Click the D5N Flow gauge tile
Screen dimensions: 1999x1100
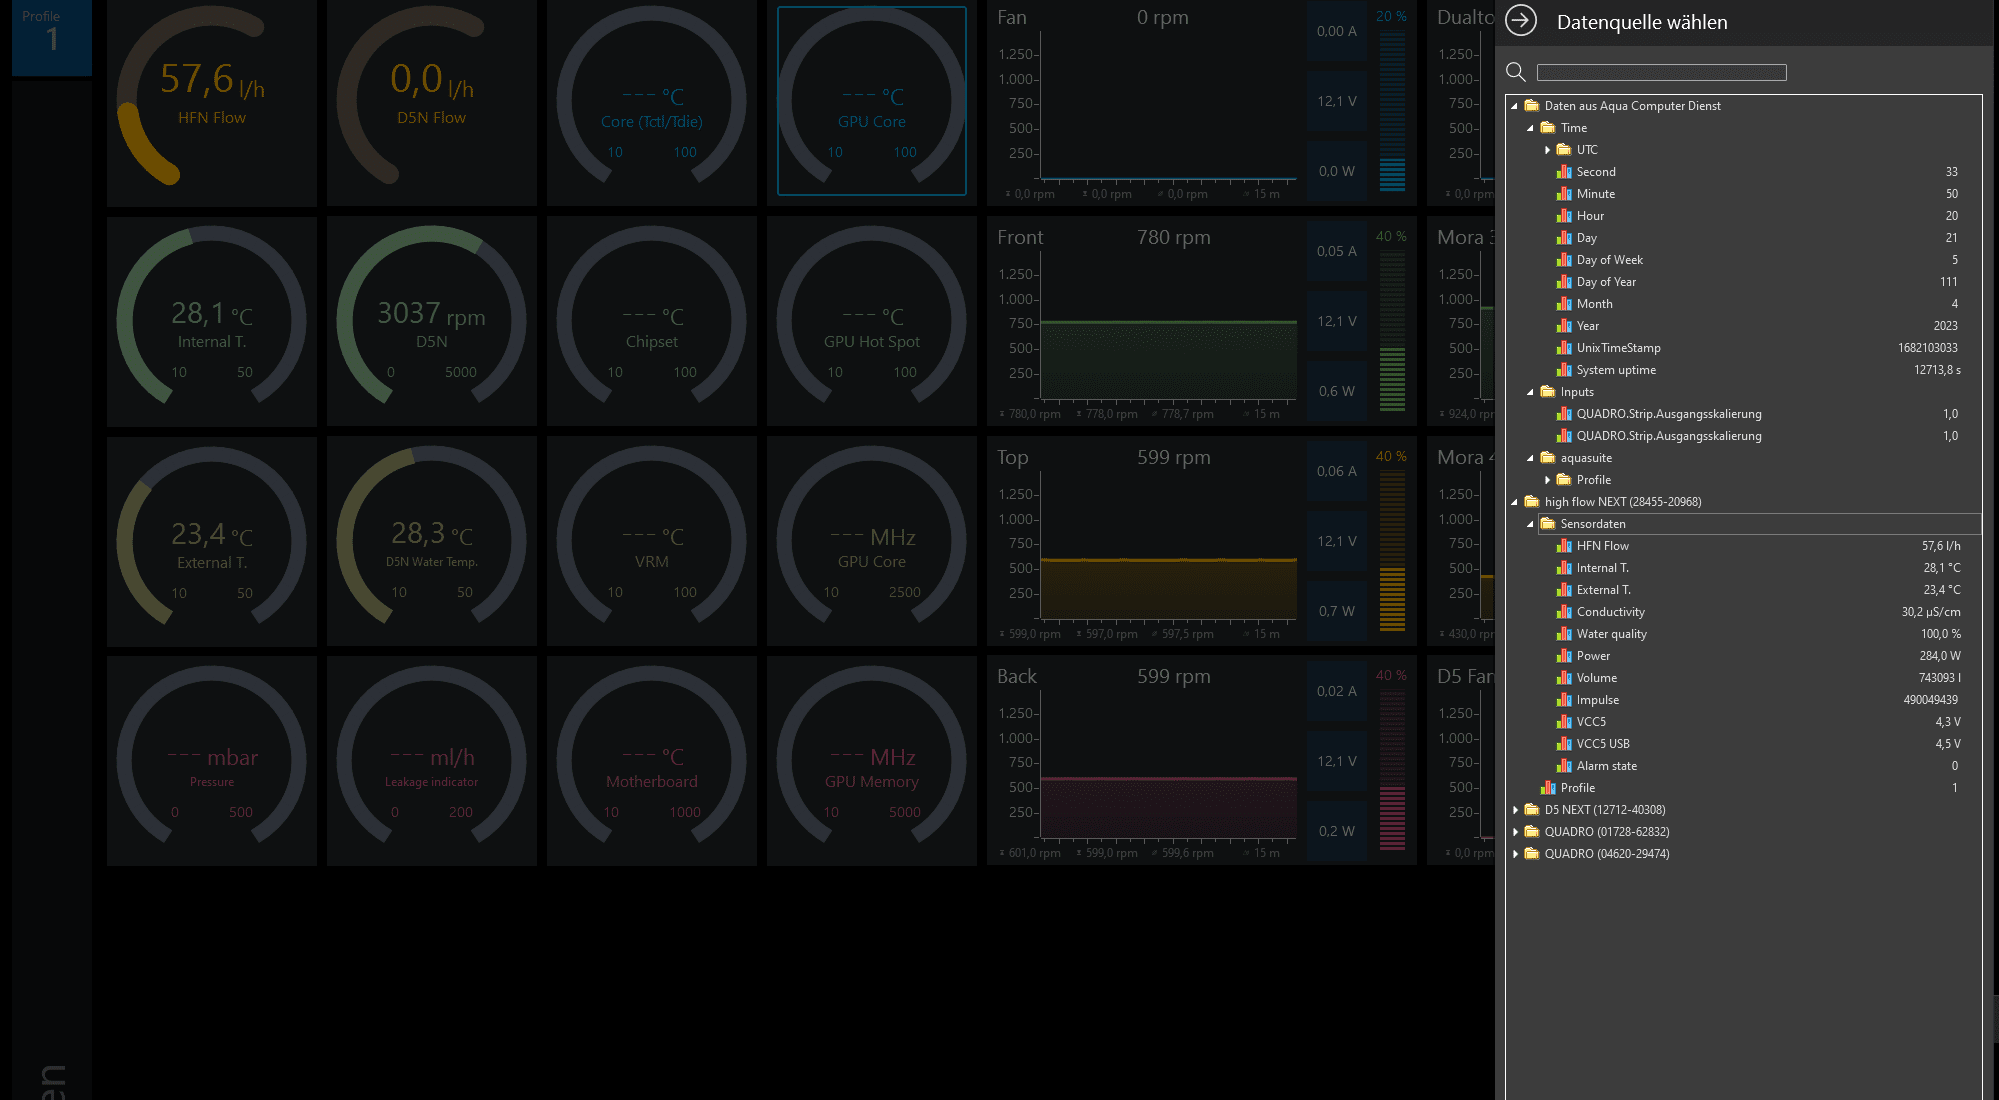click(x=432, y=102)
